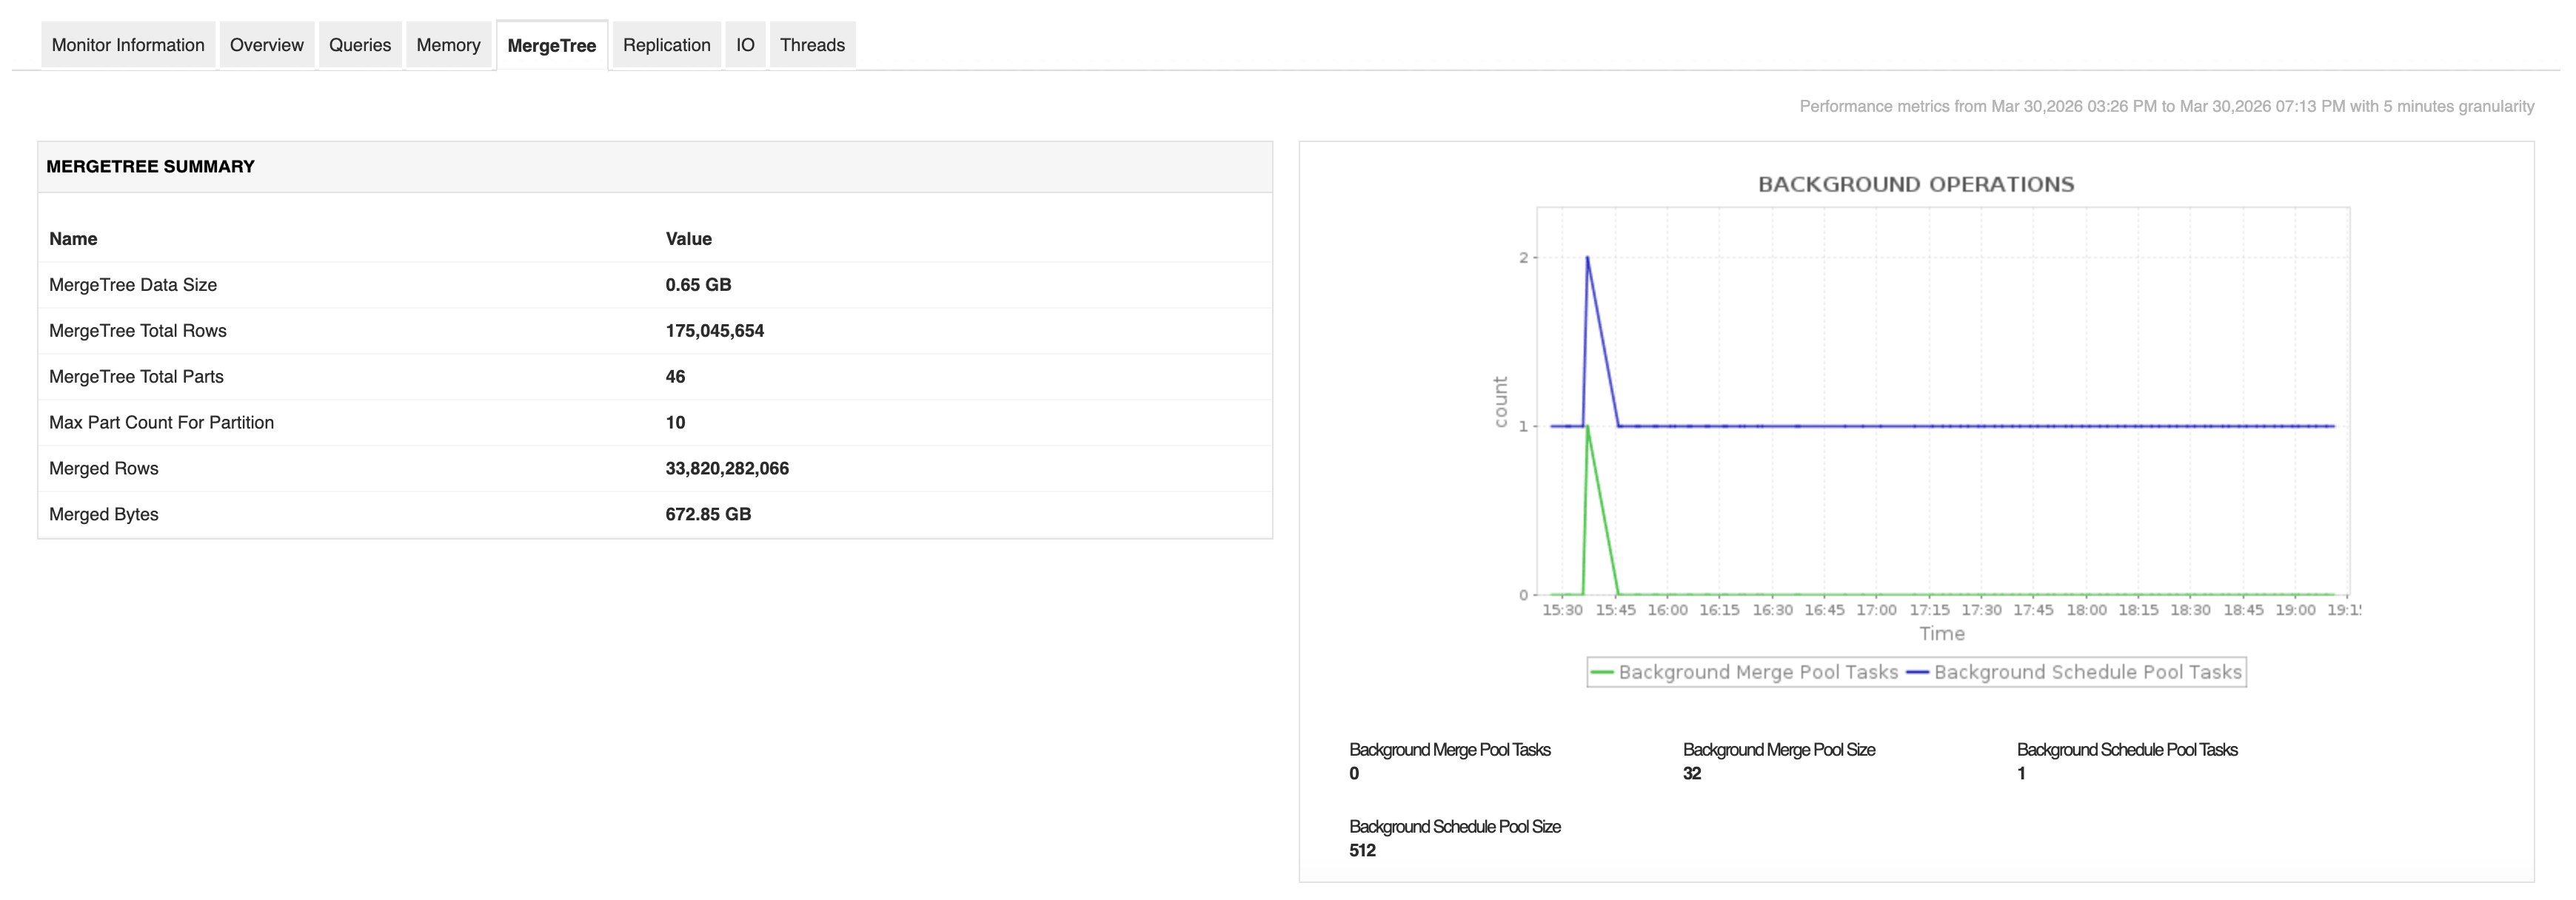Click the 0.65 GB value
The width and height of the screenshot is (2576, 900).
tap(698, 285)
